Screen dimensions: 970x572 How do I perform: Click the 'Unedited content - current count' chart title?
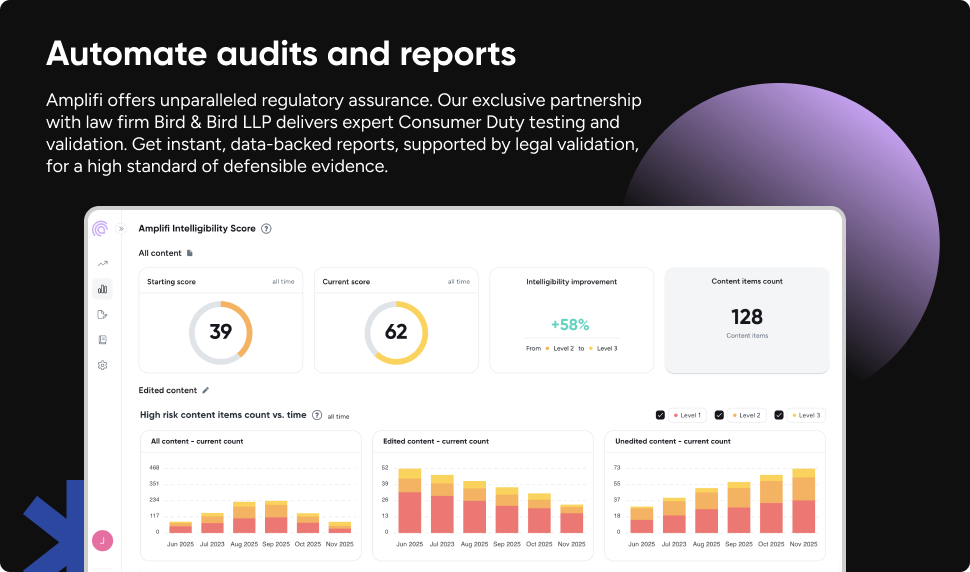(672, 441)
